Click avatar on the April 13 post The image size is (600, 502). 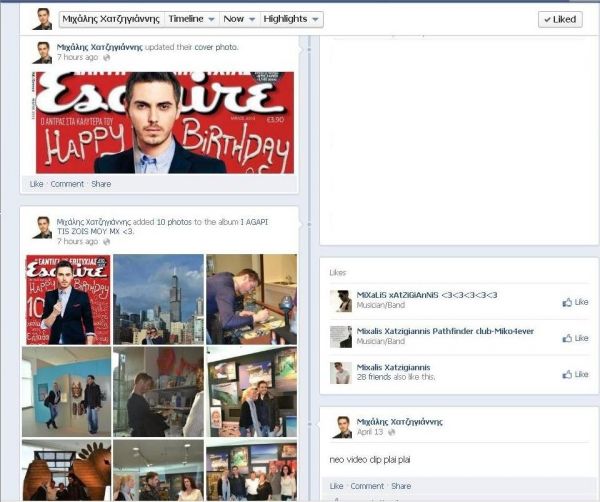point(342,427)
